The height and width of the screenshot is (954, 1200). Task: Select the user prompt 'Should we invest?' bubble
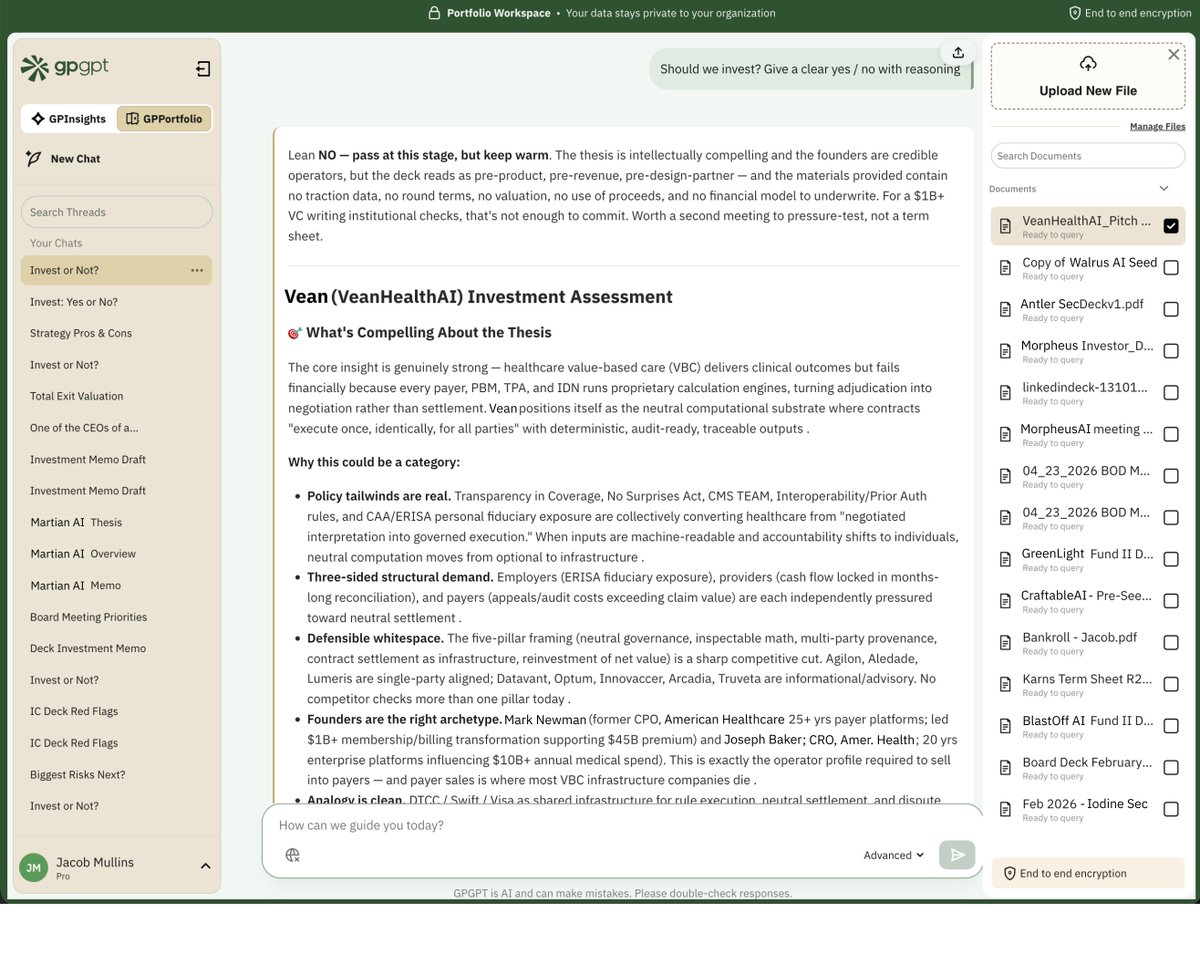810,69
